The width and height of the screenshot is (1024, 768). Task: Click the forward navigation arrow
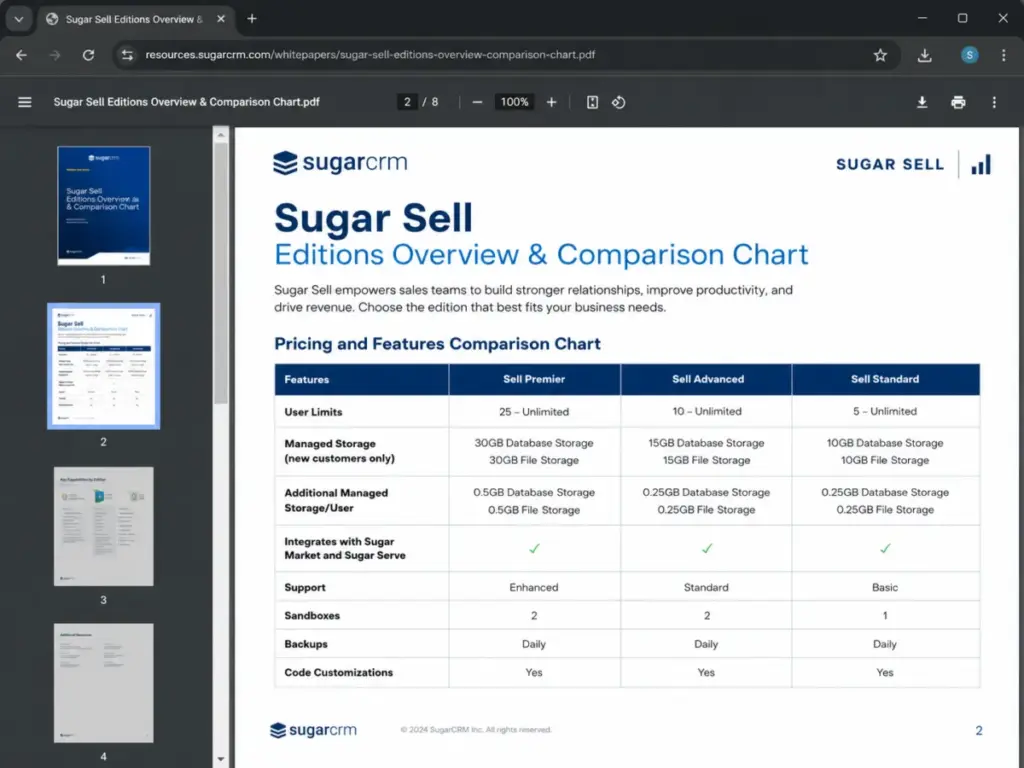tap(55, 55)
